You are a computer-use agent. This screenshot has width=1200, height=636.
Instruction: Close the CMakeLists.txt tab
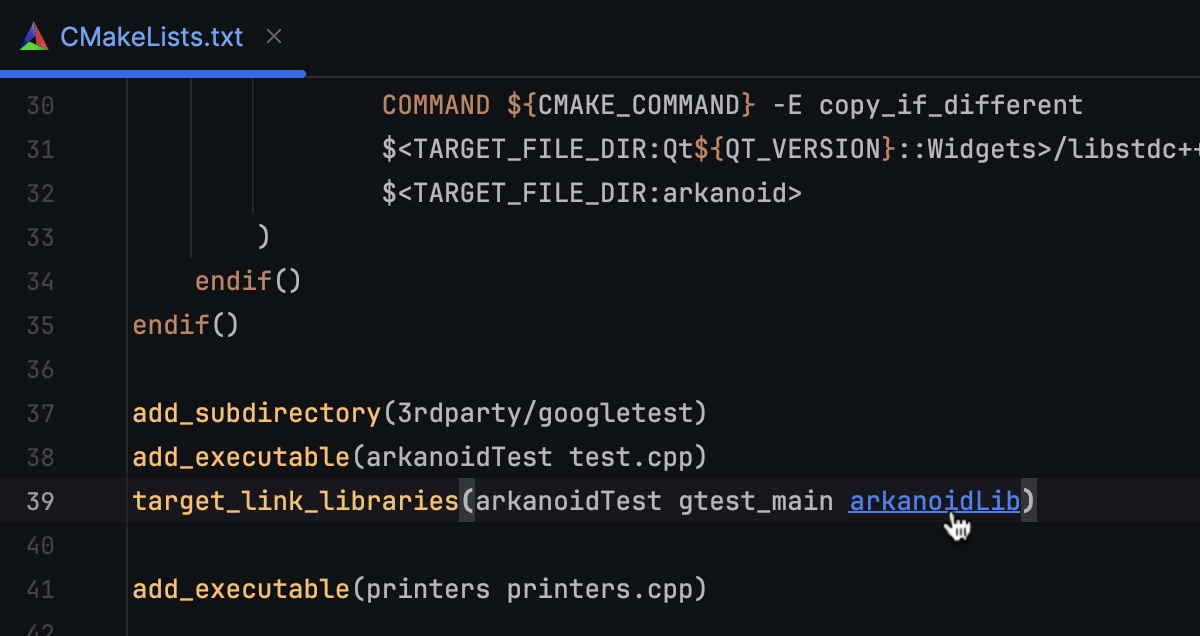pos(274,37)
